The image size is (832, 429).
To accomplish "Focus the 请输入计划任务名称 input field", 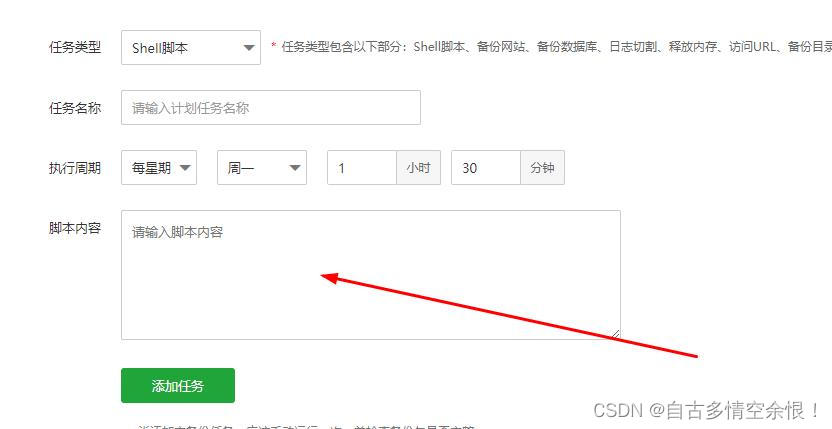I will coord(271,108).
